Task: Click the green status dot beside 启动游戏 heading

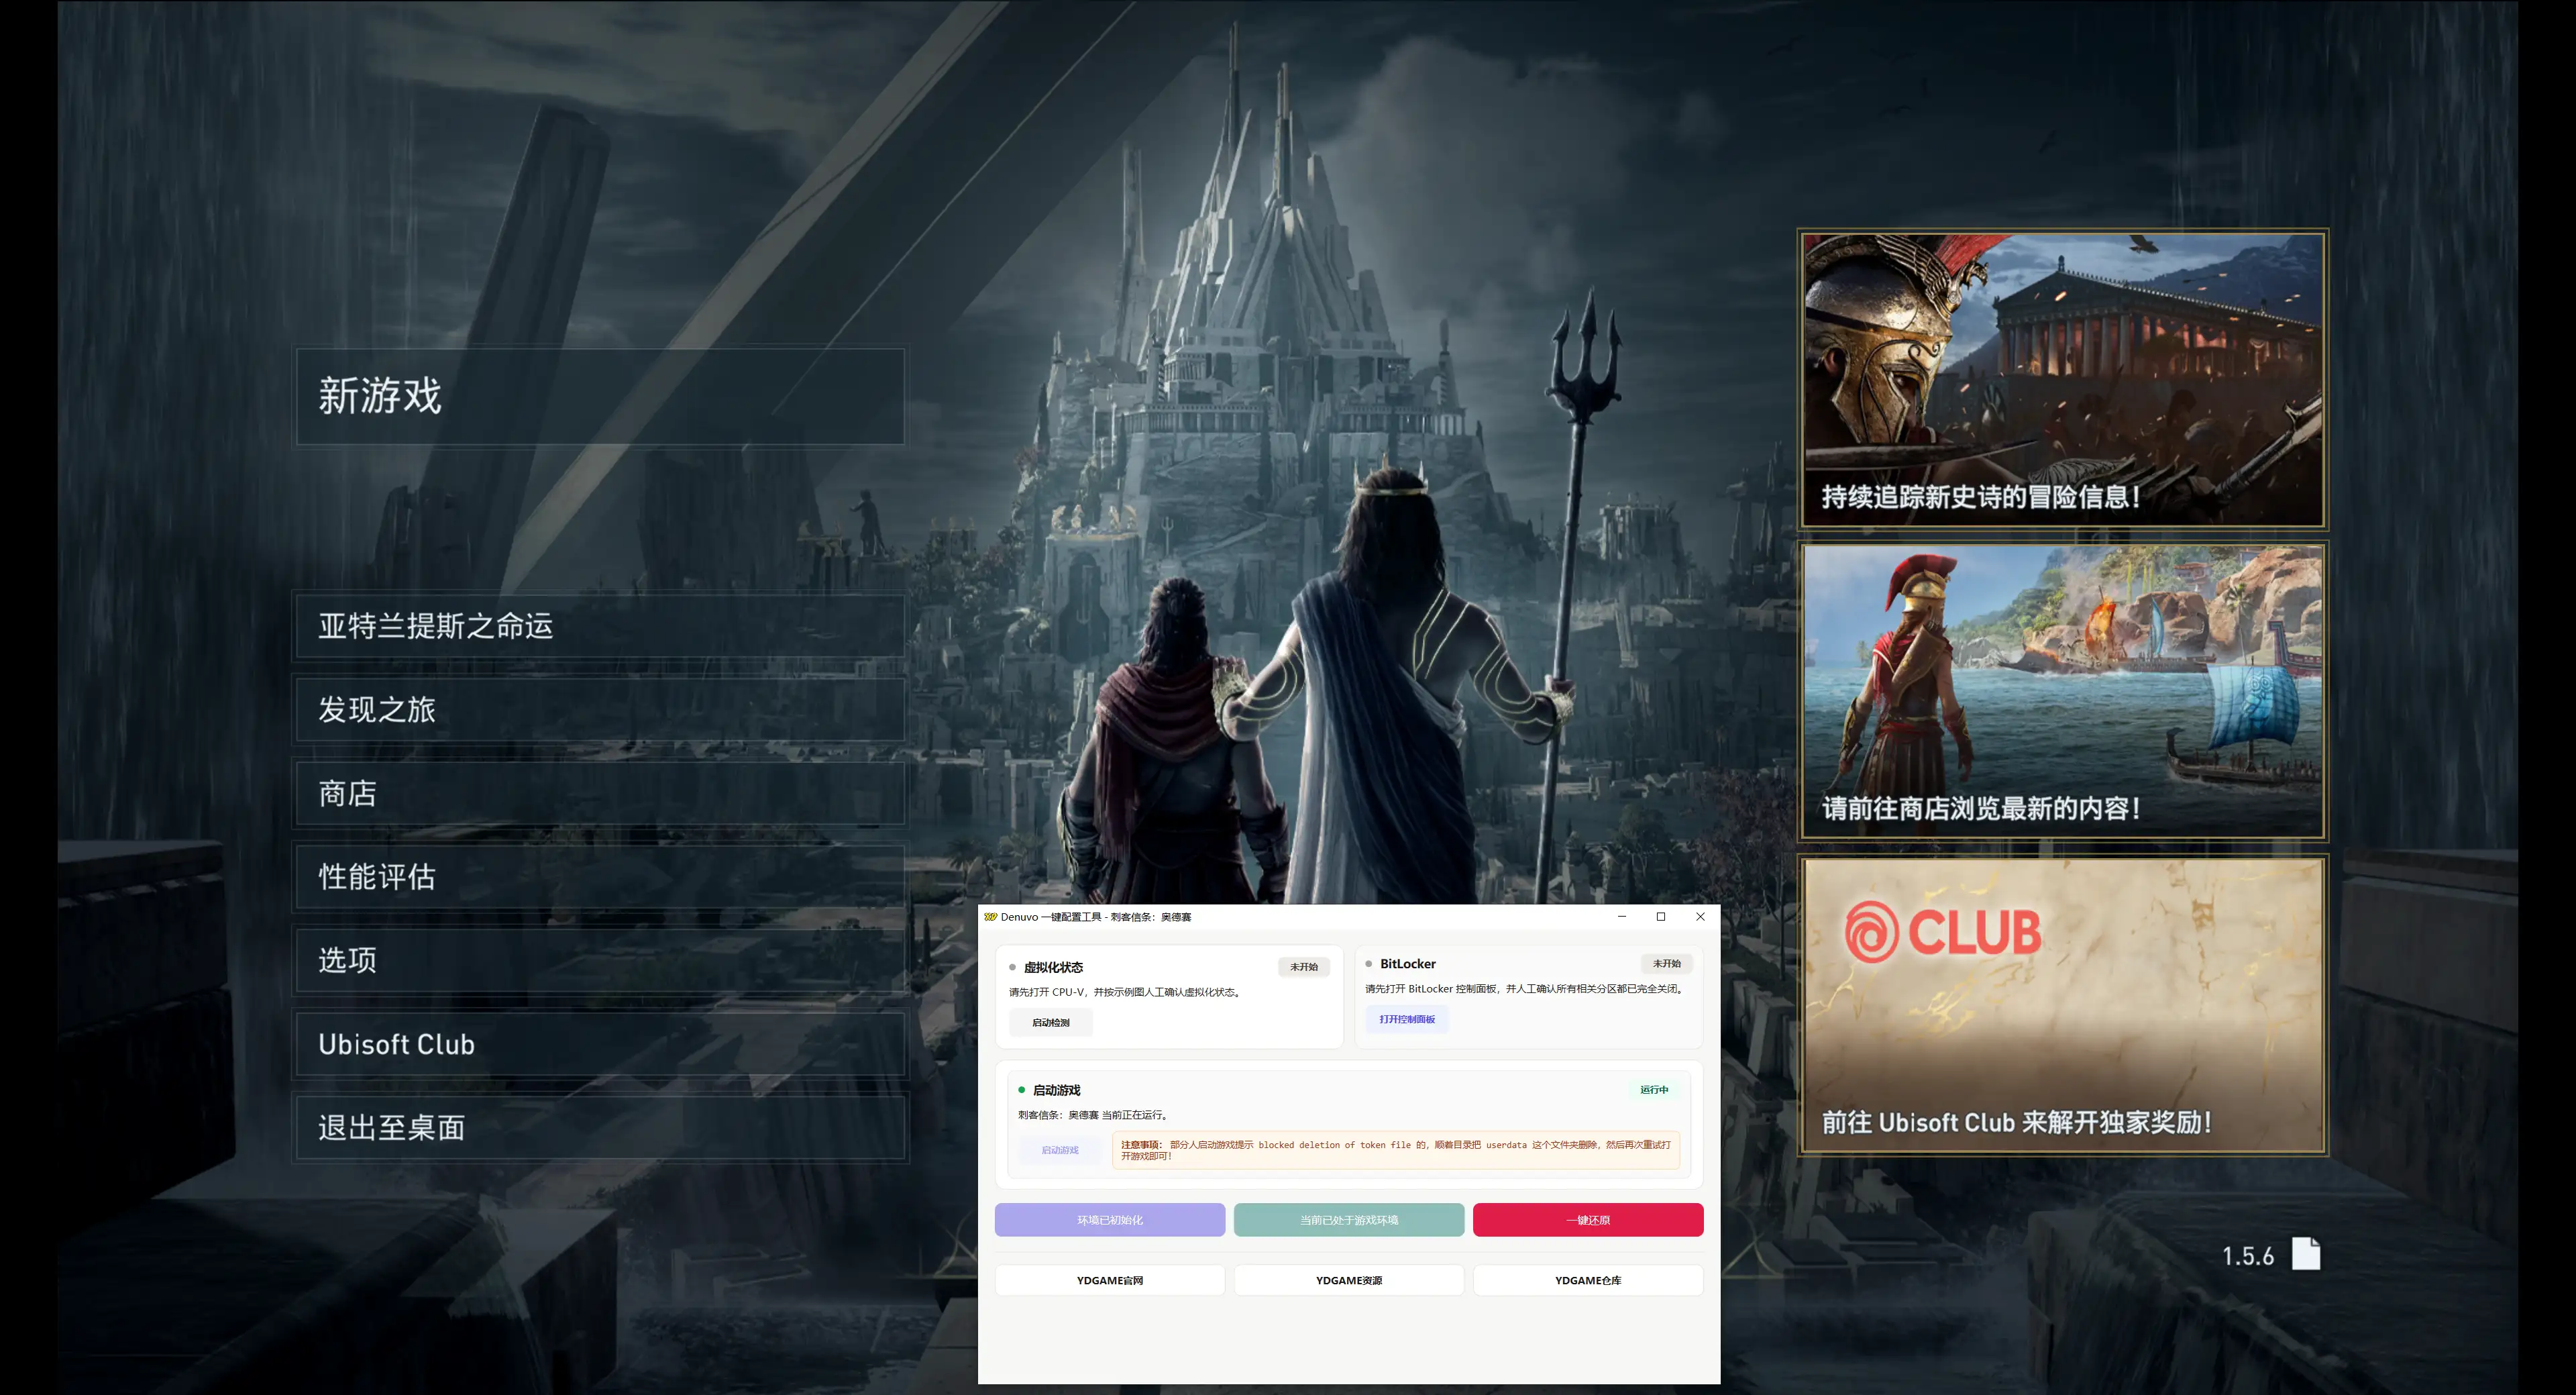Action: (1021, 1090)
